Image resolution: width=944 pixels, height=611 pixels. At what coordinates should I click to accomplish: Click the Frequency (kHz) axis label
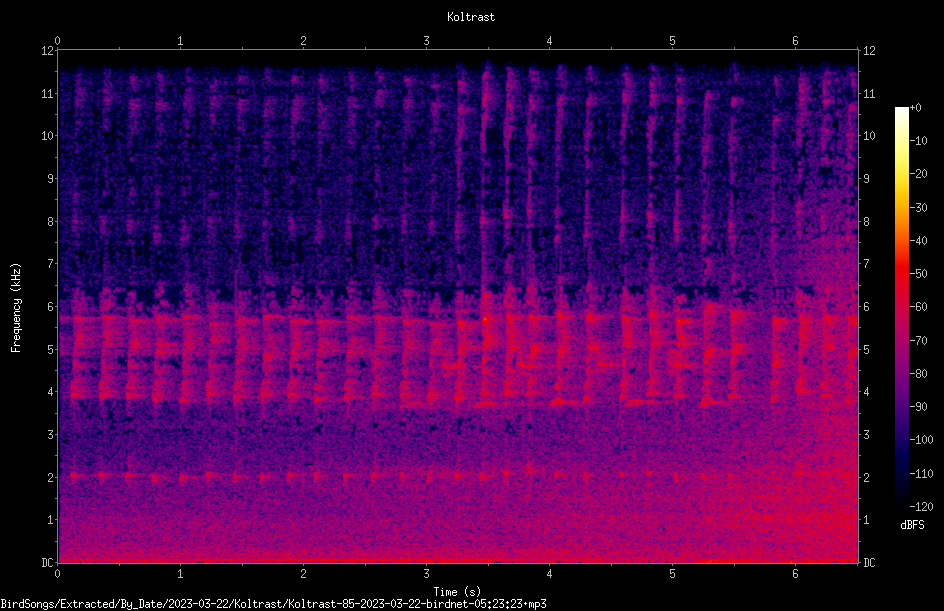[x=16, y=307]
